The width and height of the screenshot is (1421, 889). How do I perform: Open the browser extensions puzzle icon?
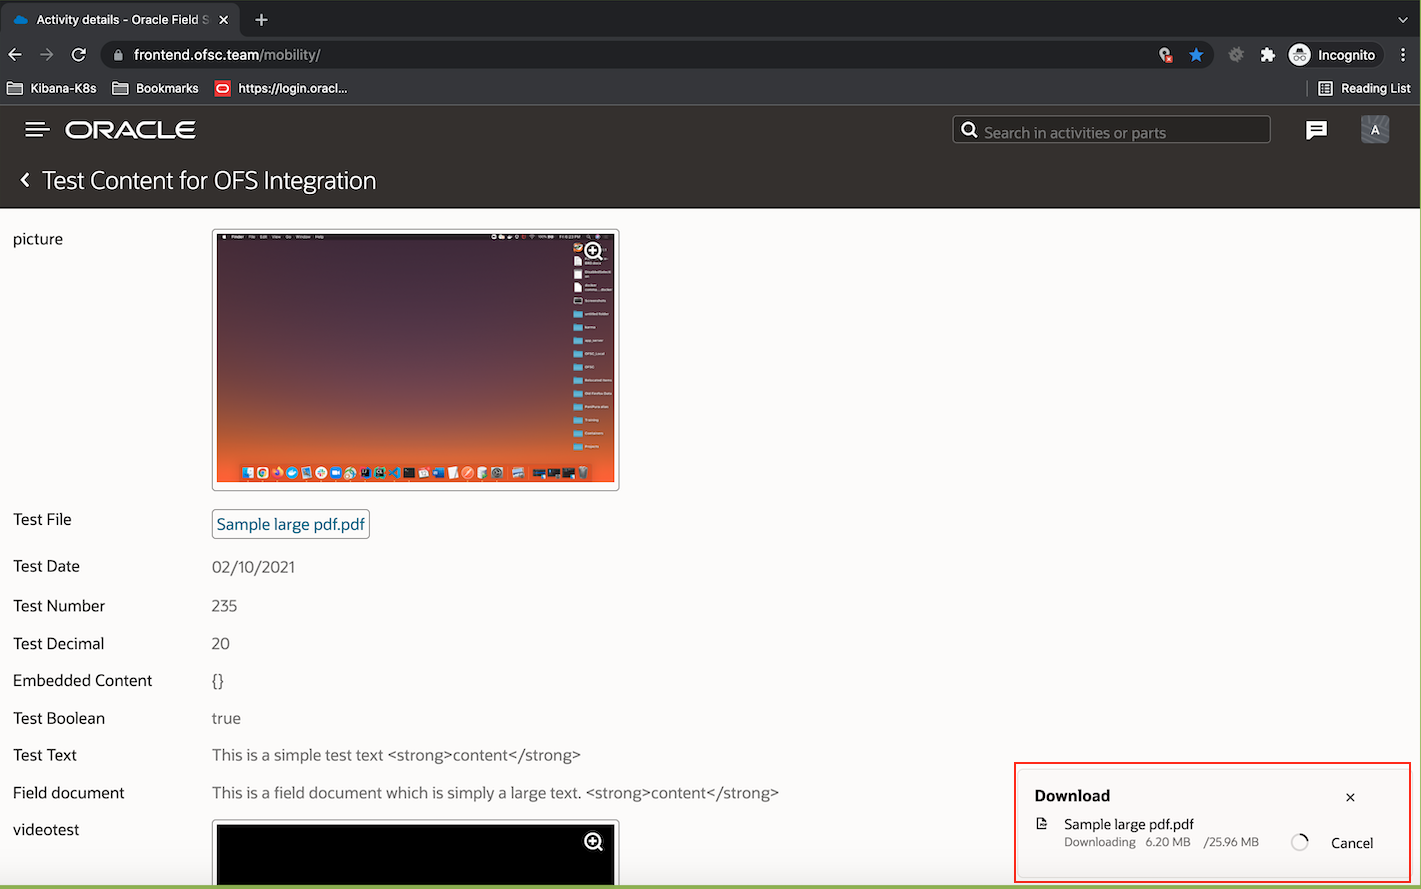[x=1268, y=55]
